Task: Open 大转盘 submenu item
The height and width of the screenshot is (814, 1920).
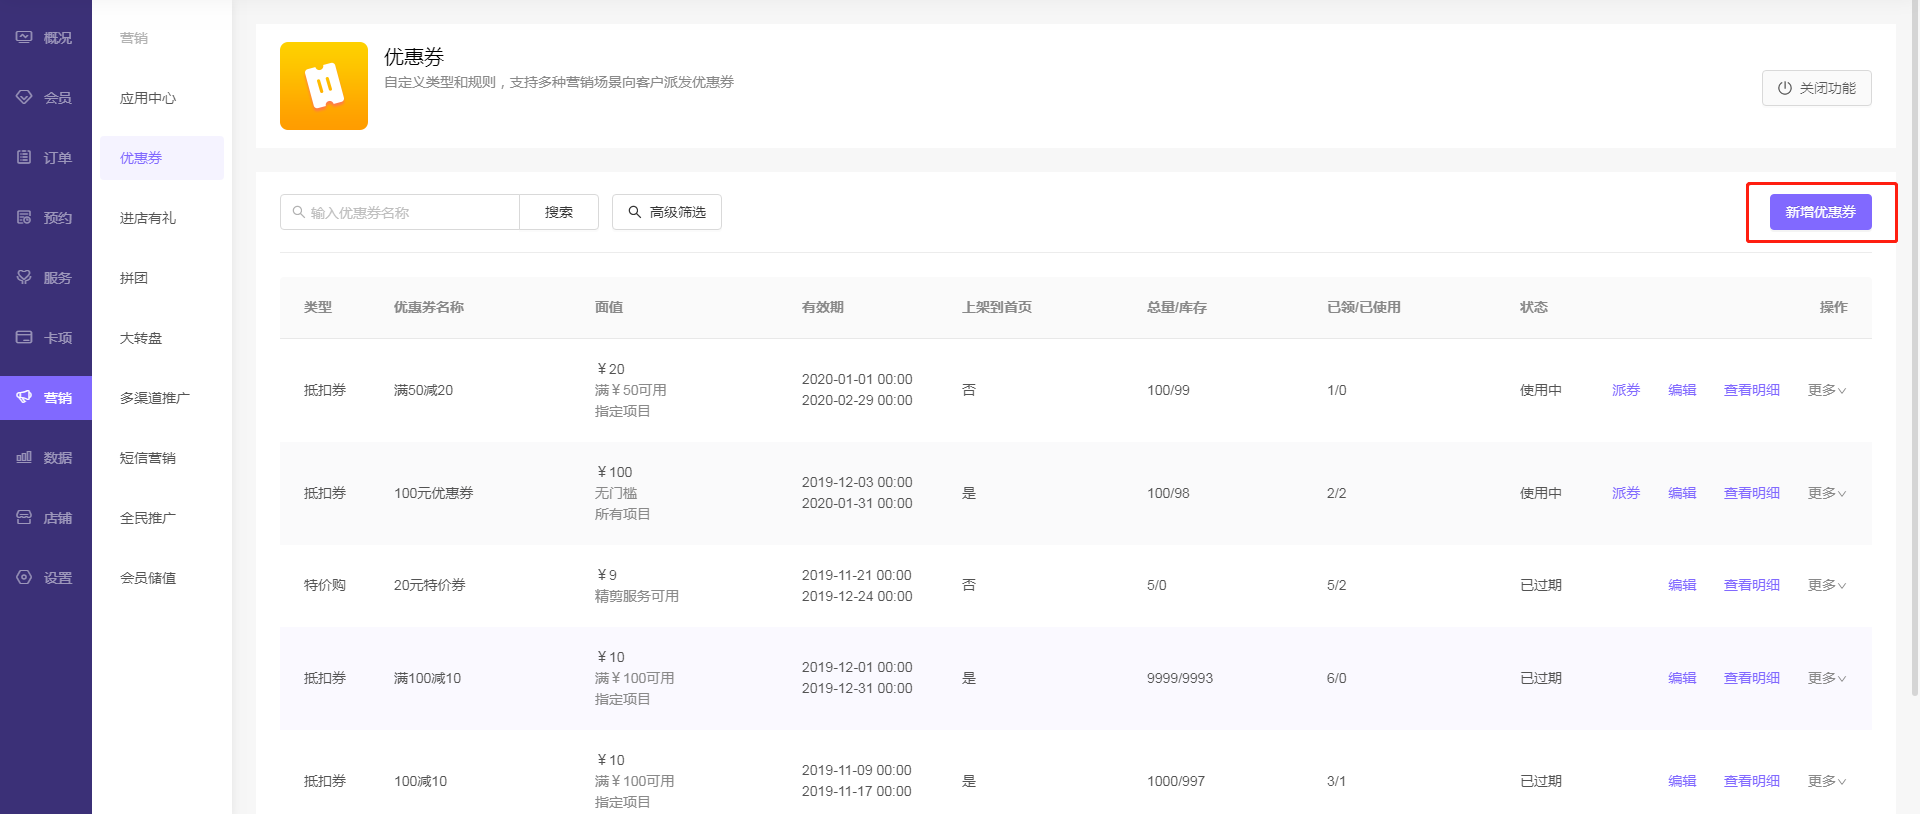Action: click(x=141, y=338)
